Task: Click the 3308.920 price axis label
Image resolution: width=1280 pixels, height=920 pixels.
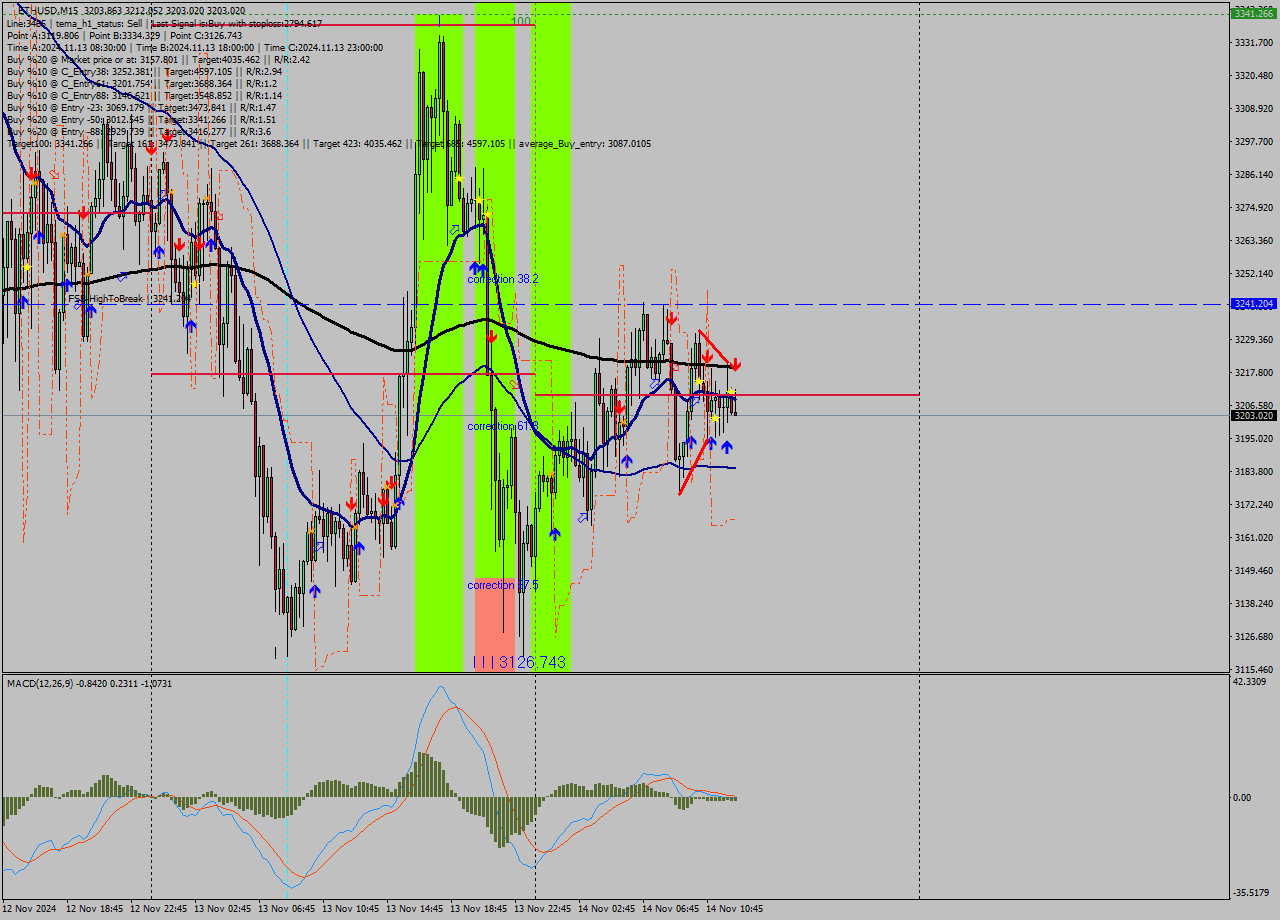Action: [x=1253, y=108]
